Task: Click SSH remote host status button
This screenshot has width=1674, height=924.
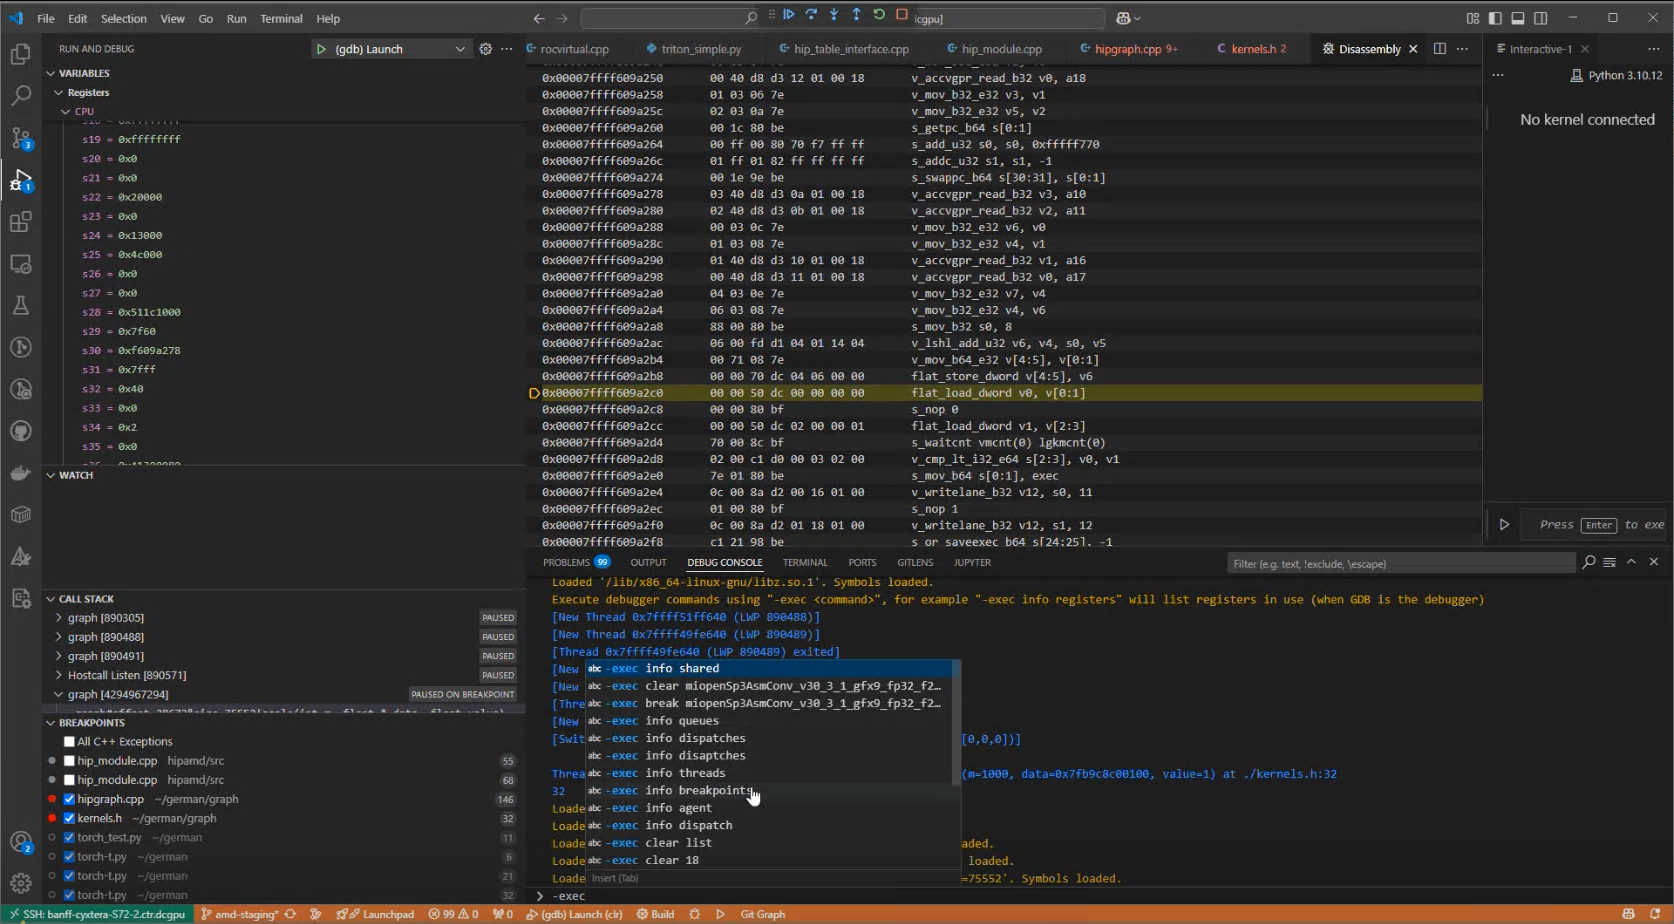Action: coord(97,914)
